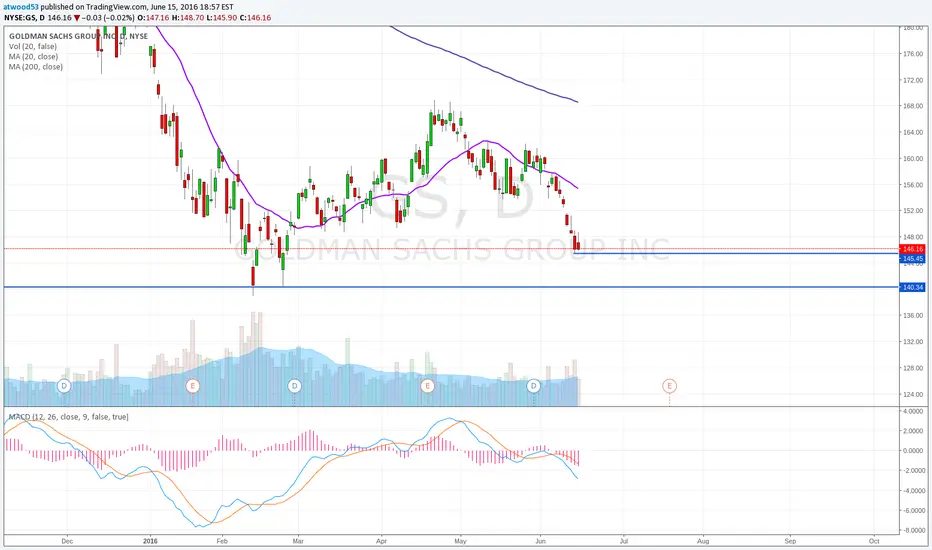Click the Mar label on the time axis
The width and height of the screenshot is (932, 550).
(298, 541)
